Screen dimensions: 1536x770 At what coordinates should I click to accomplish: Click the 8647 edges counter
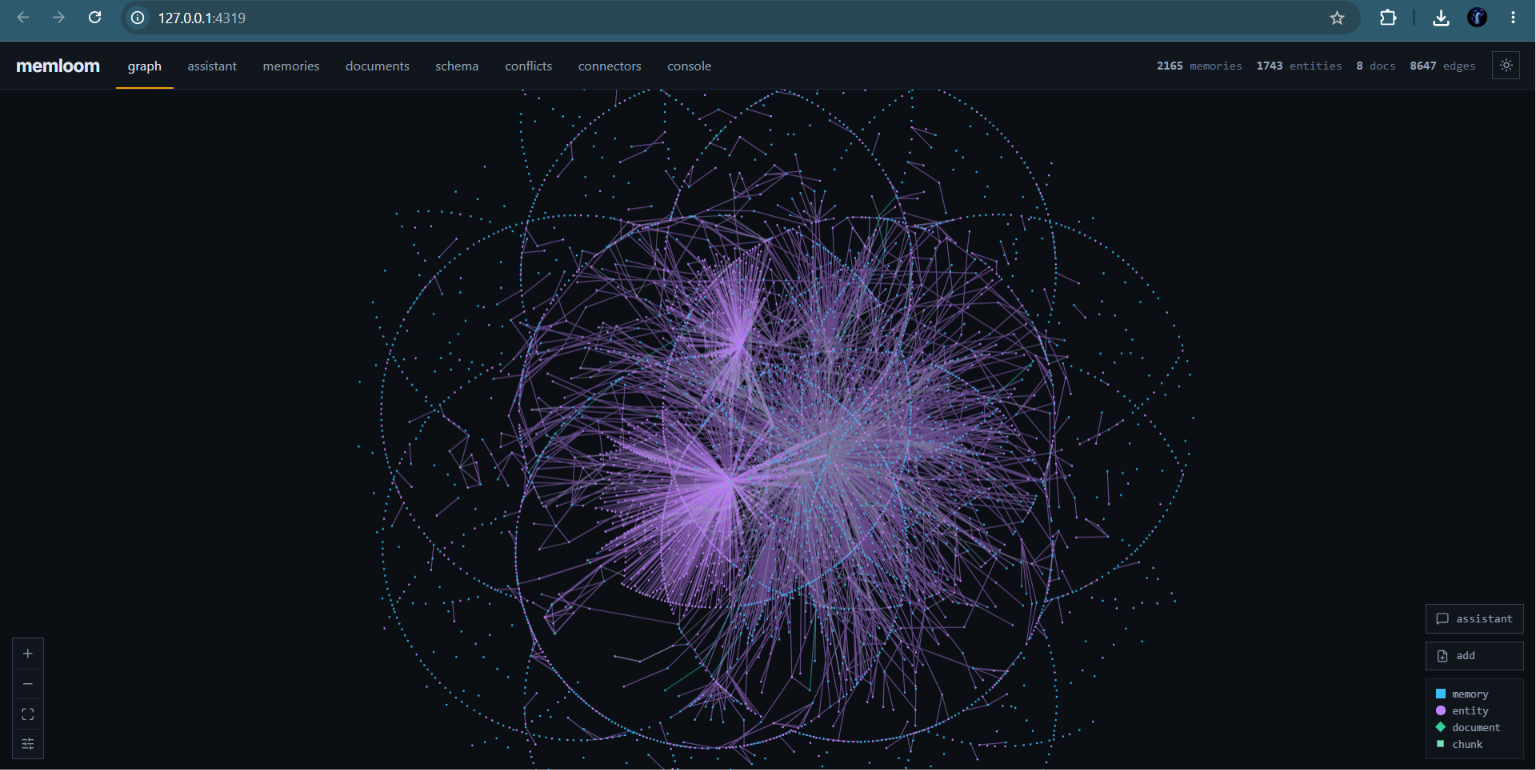pyautogui.click(x=1442, y=66)
